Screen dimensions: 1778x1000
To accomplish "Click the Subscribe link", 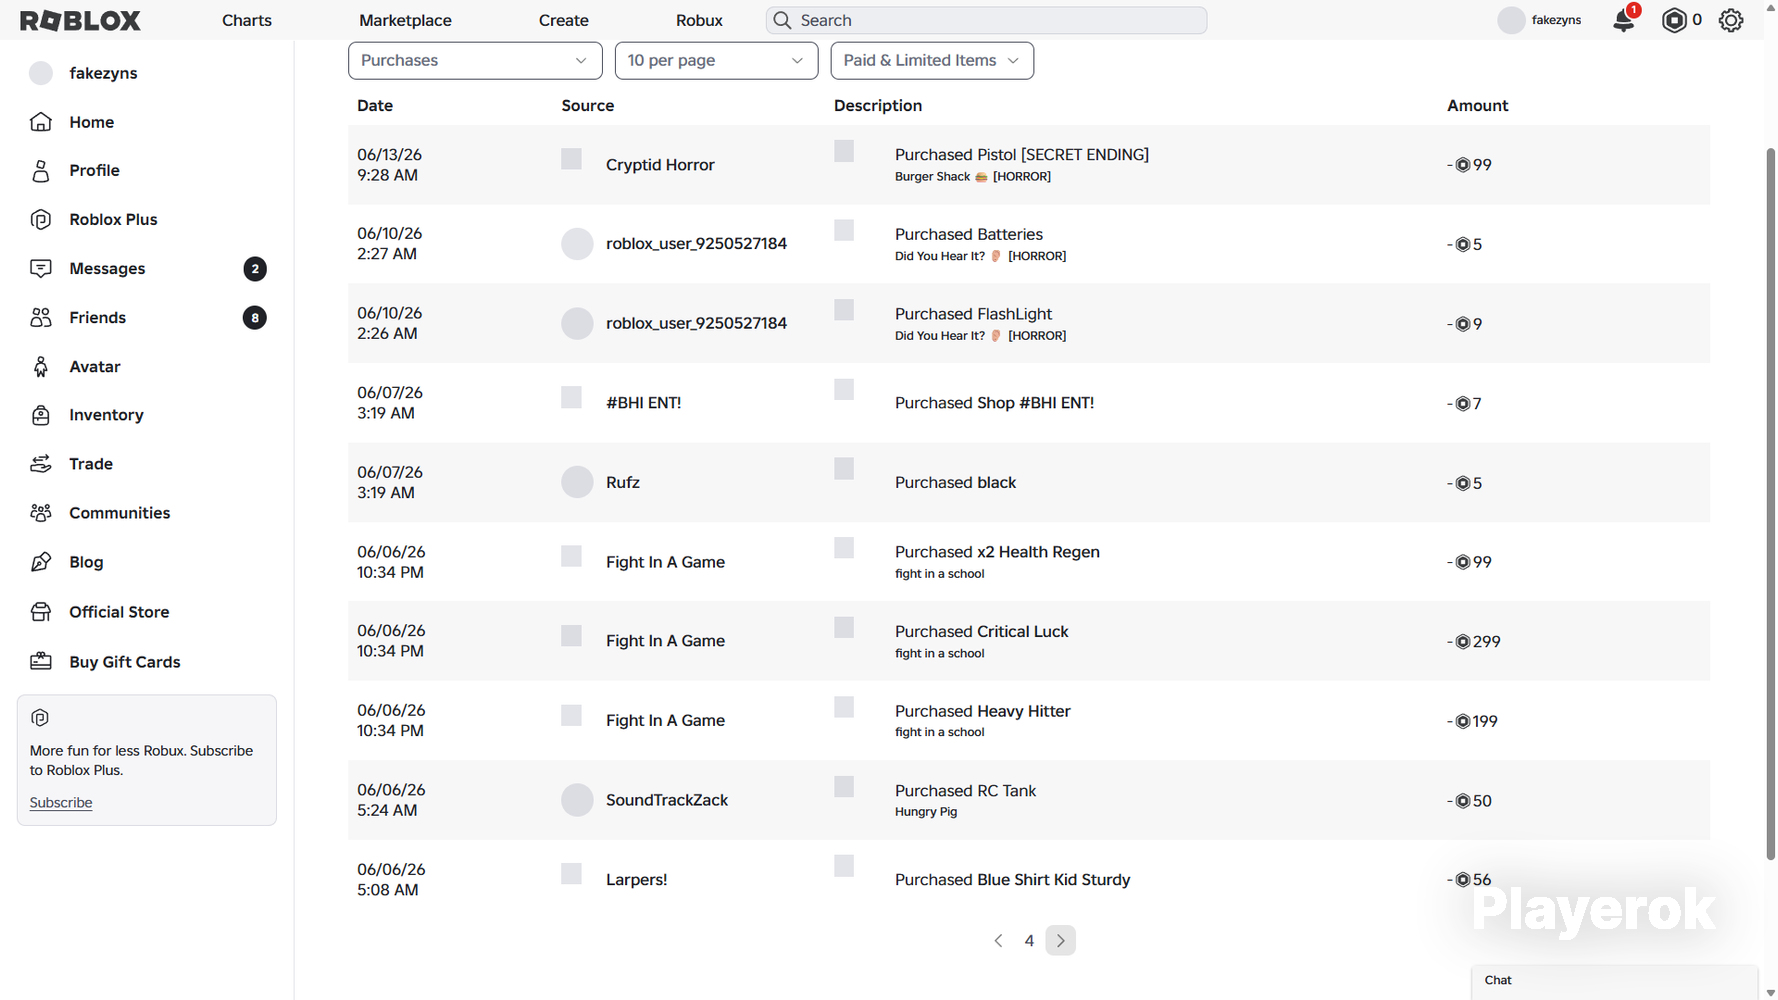I will 61,803.
